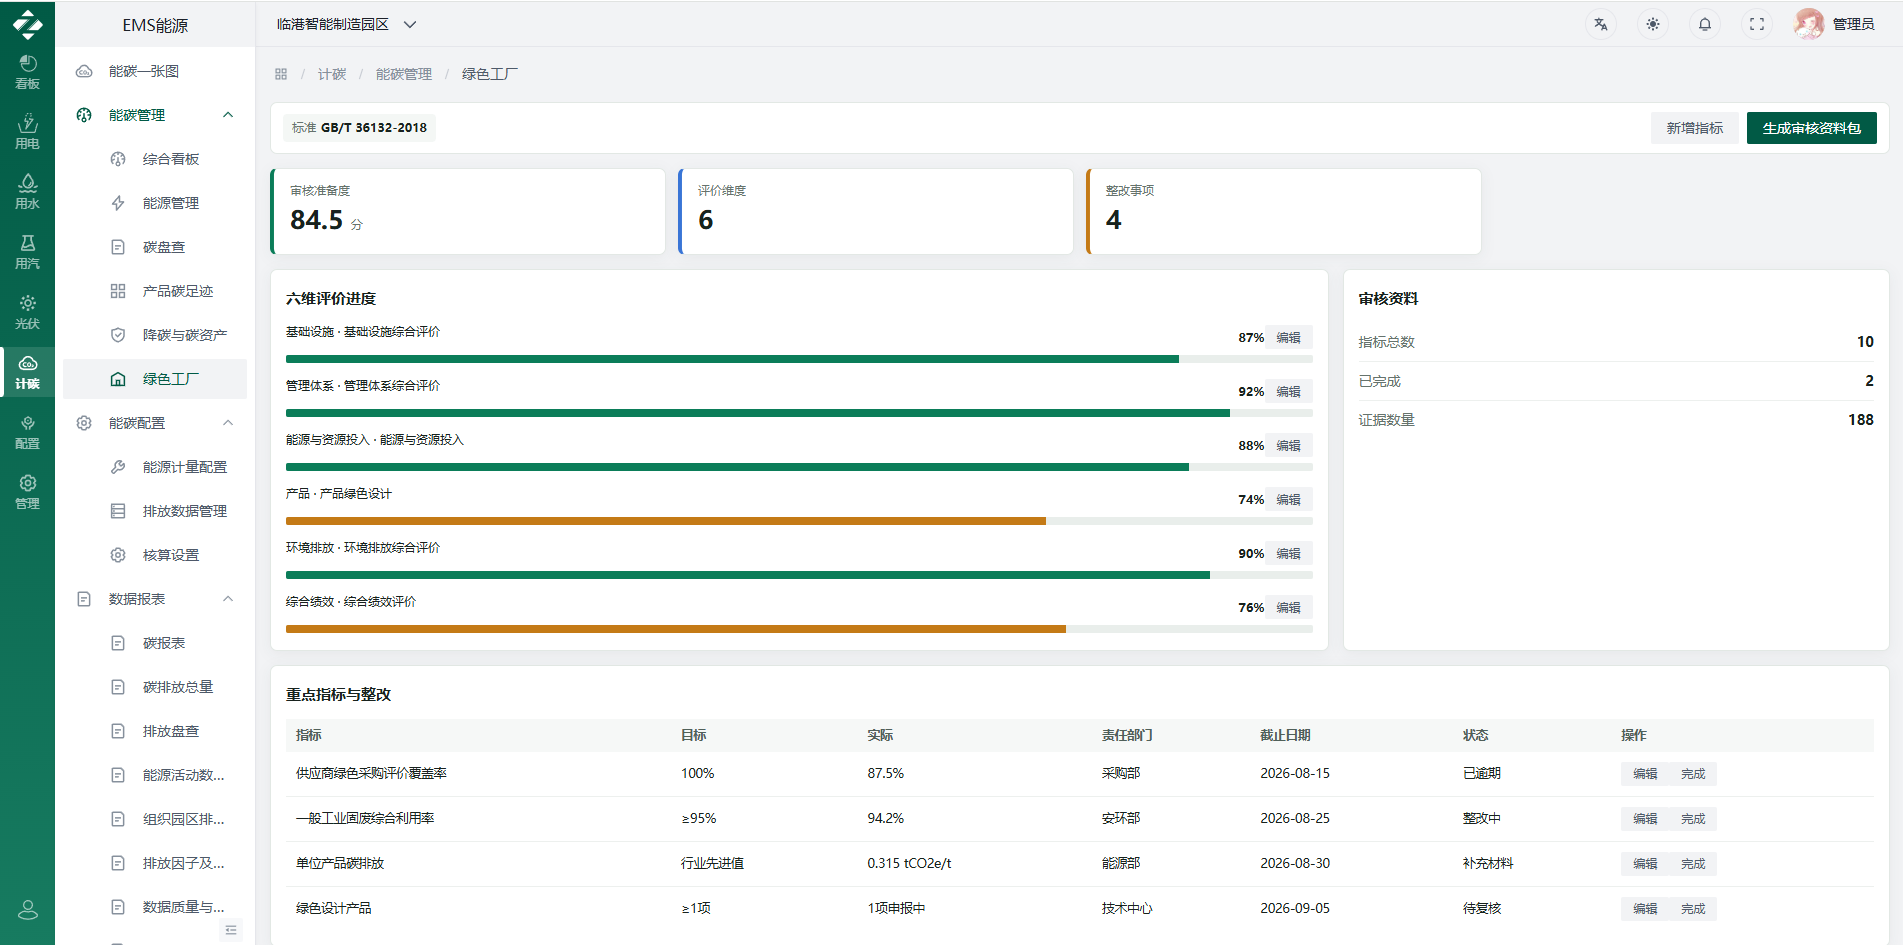Open the 管理 management rail icon
The image size is (1903, 945).
coord(27,492)
